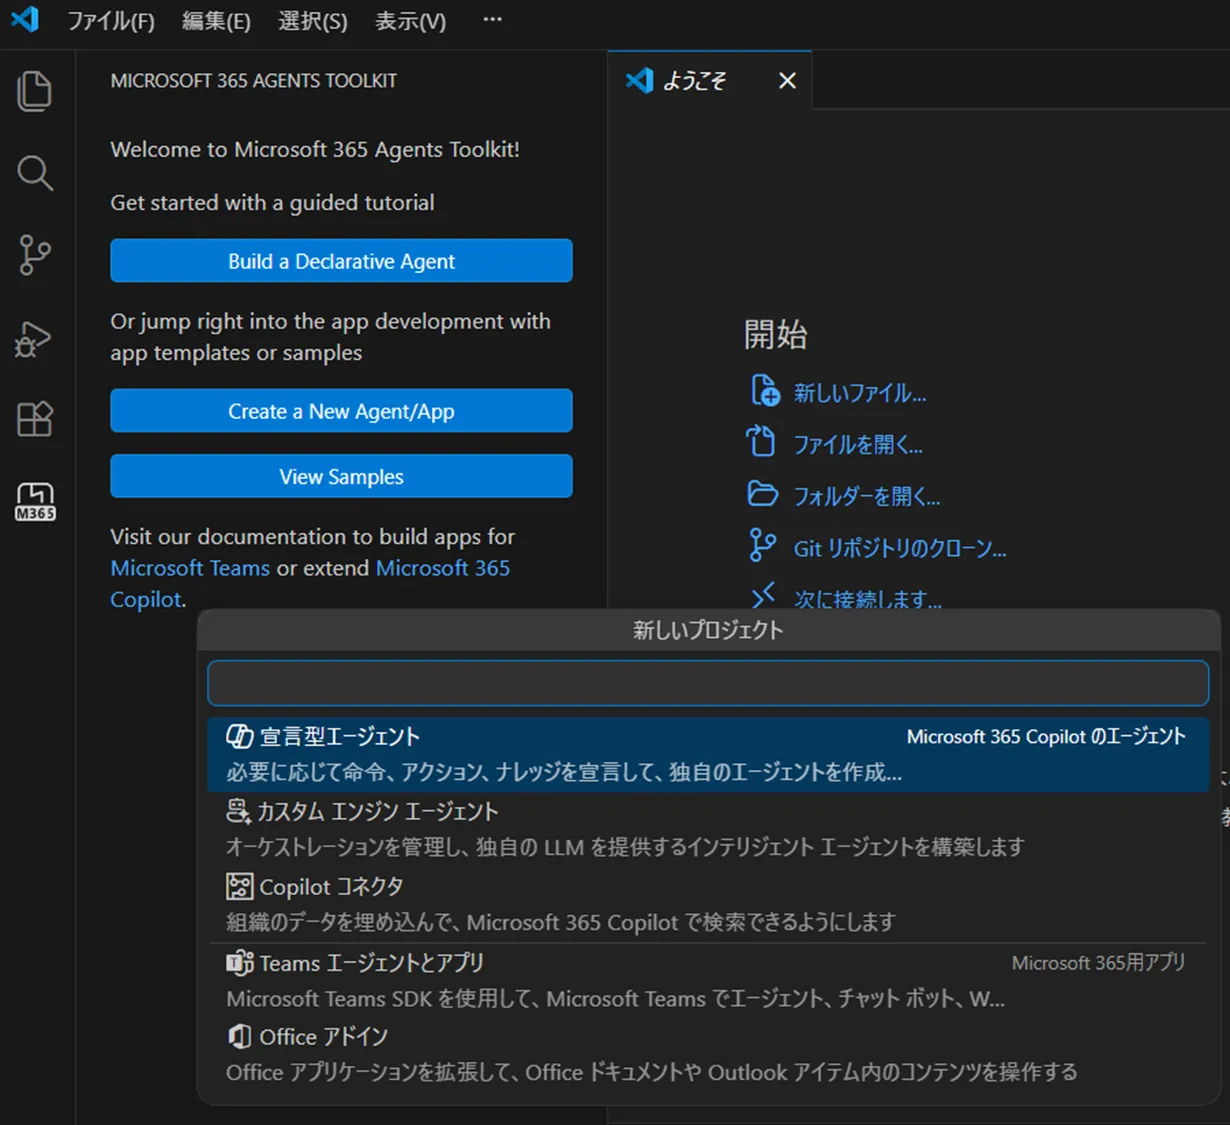Open the overflow menu (…) in the menu bar

491,19
